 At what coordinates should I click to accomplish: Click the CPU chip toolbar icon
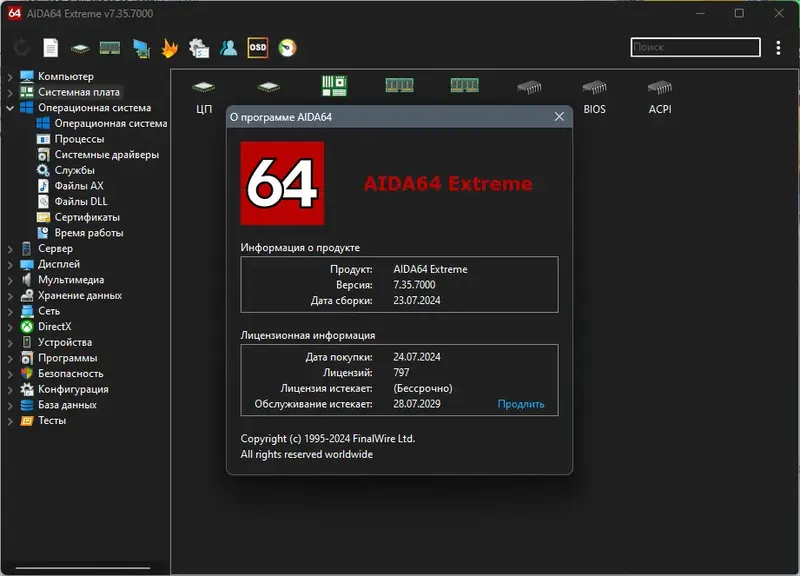click(x=80, y=48)
